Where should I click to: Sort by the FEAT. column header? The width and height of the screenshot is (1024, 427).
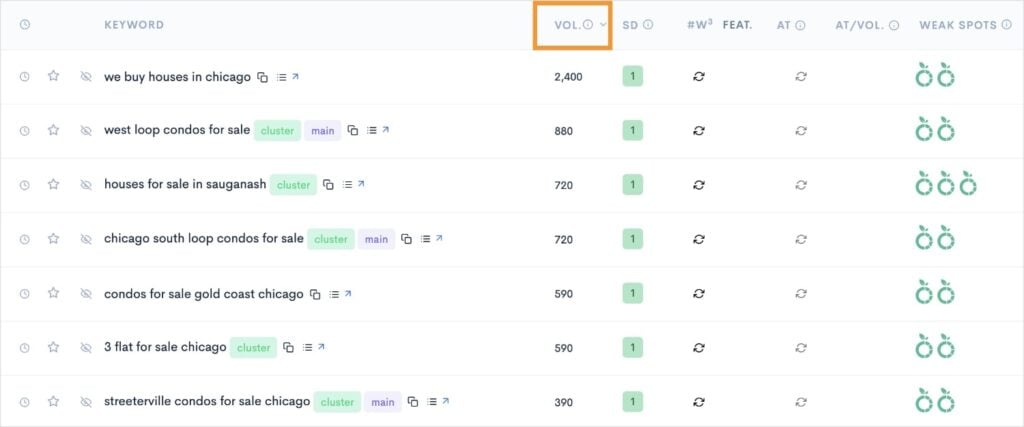737,25
